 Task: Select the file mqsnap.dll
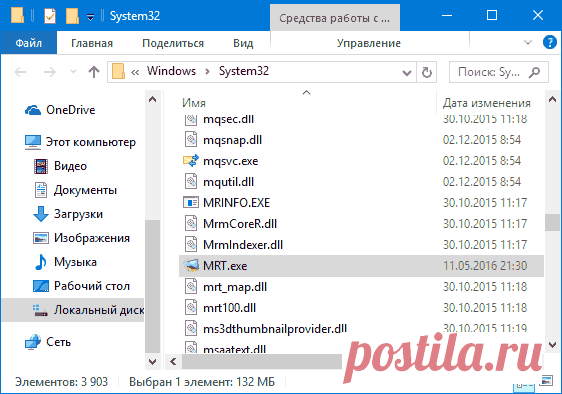tap(232, 140)
